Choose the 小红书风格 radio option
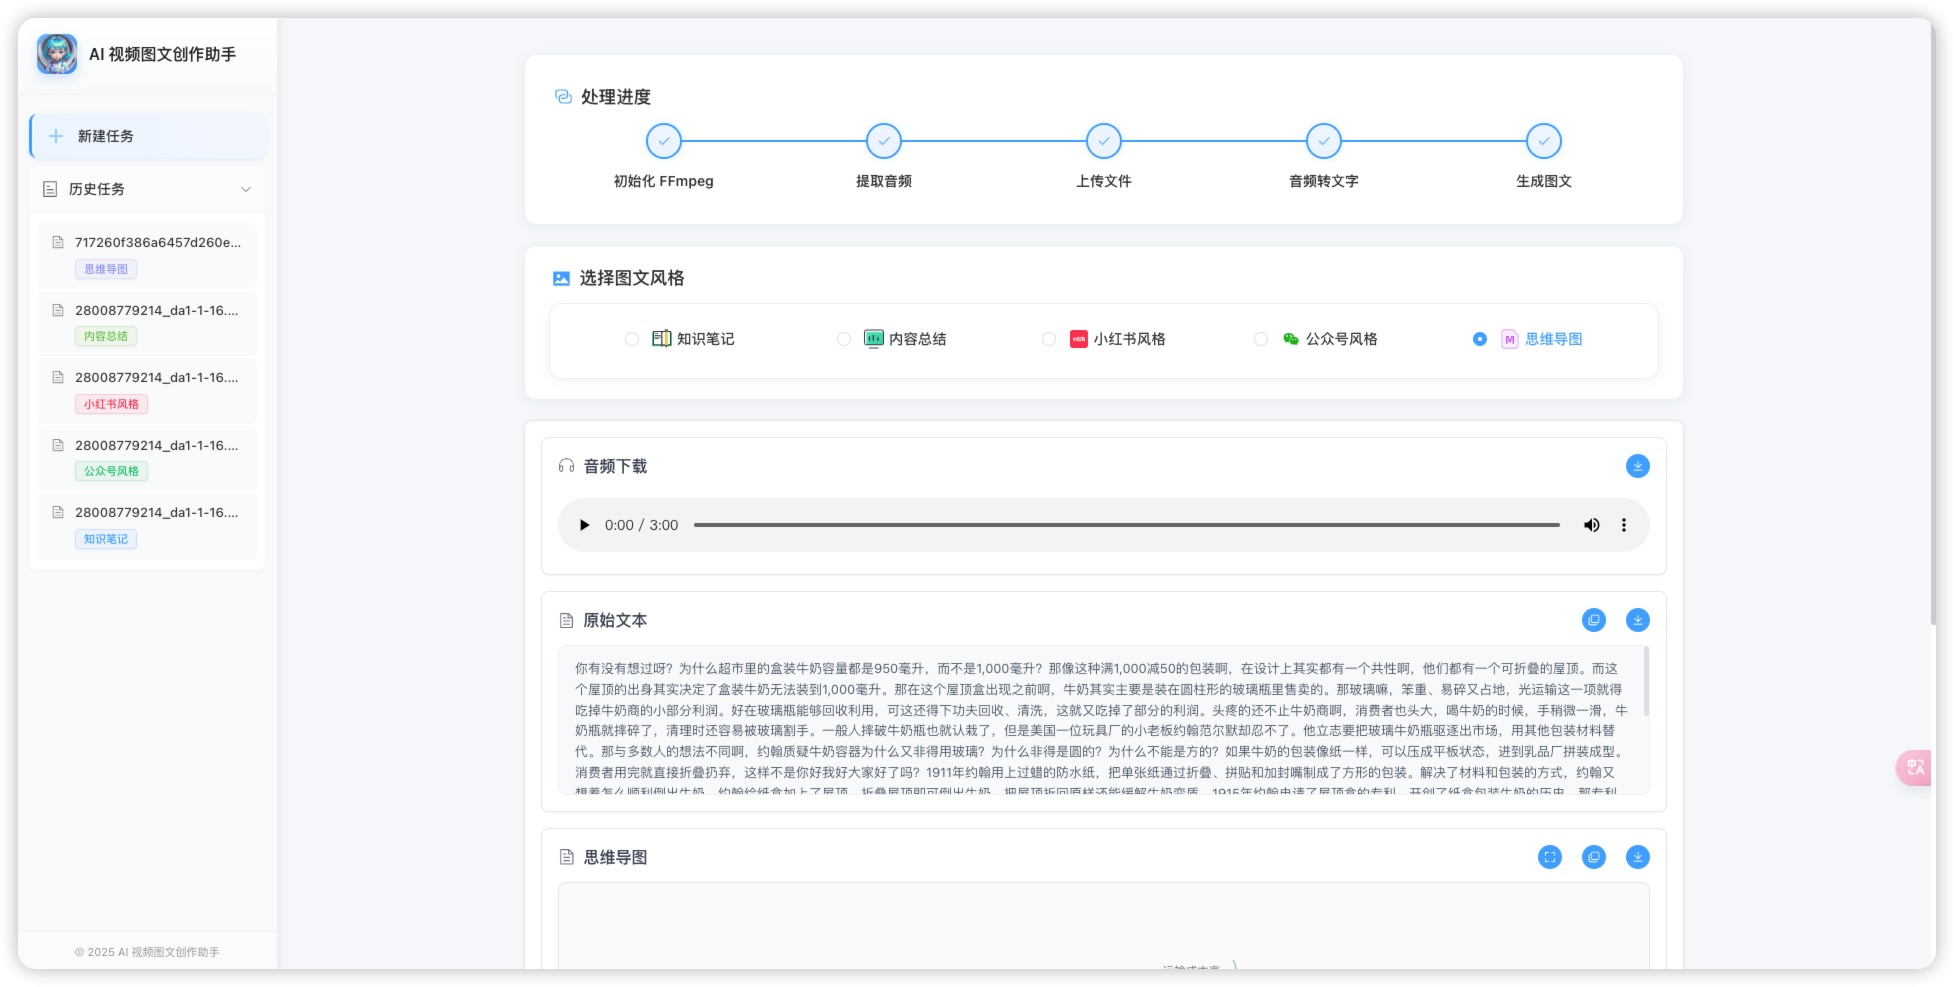This screenshot has height=987, width=1954. click(x=1048, y=339)
